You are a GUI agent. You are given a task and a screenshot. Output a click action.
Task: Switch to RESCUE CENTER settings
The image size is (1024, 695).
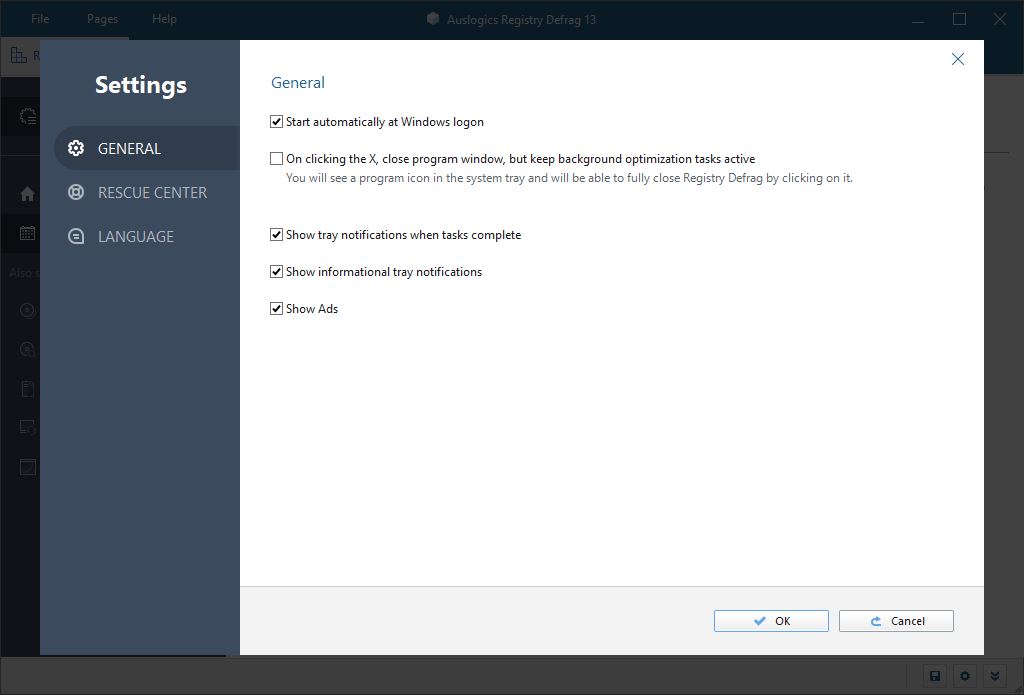(x=147, y=192)
